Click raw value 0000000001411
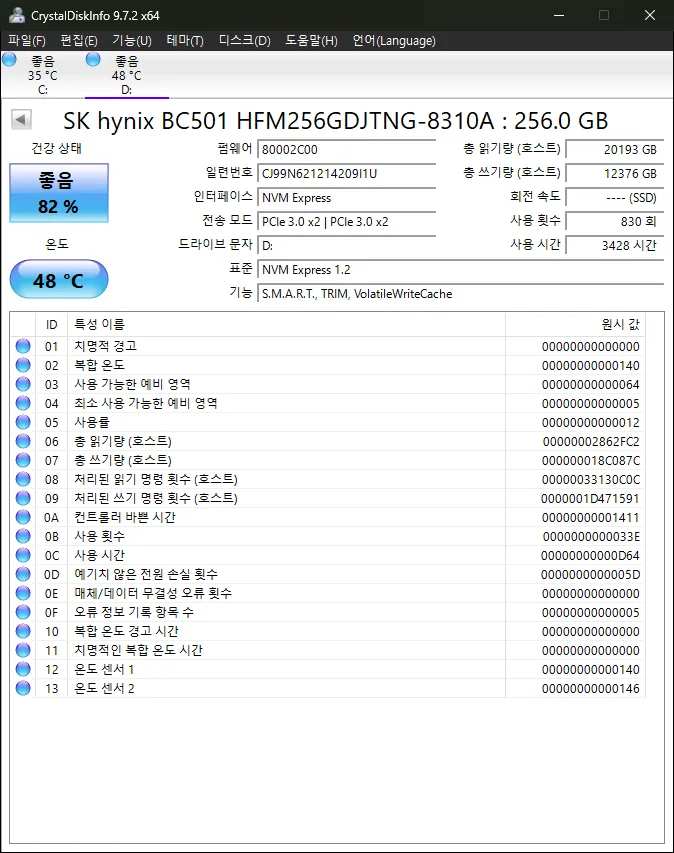The width and height of the screenshot is (674, 853). (x=591, y=517)
